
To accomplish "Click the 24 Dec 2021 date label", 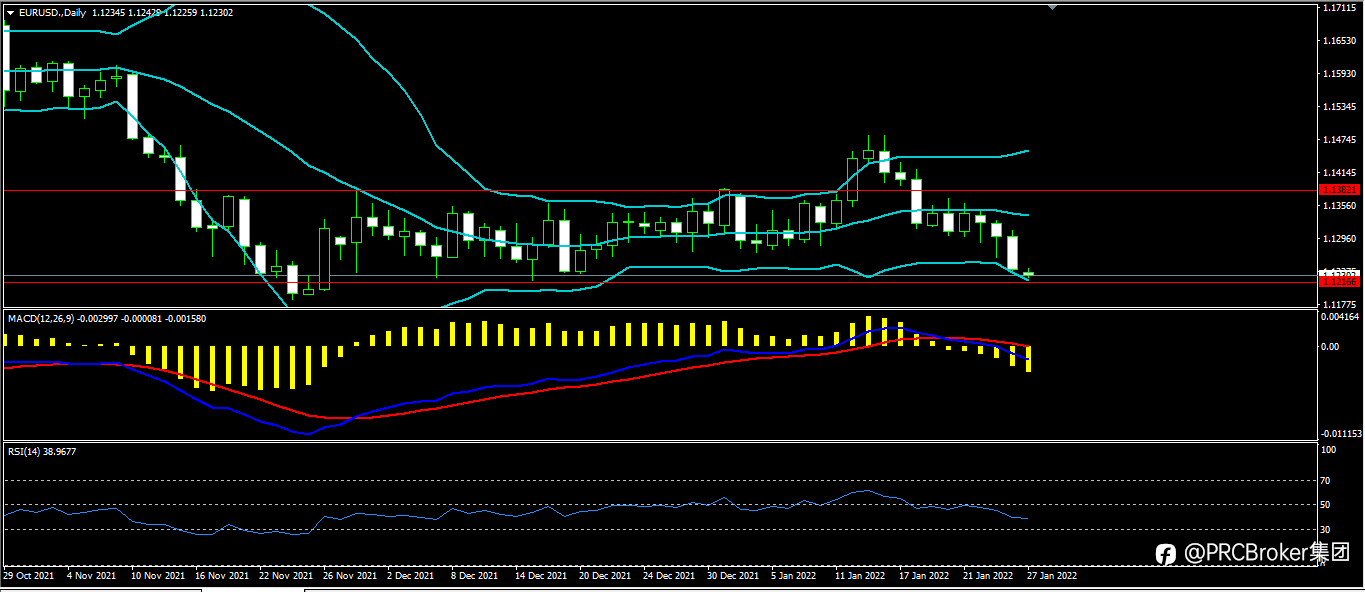I will pyautogui.click(x=668, y=575).
